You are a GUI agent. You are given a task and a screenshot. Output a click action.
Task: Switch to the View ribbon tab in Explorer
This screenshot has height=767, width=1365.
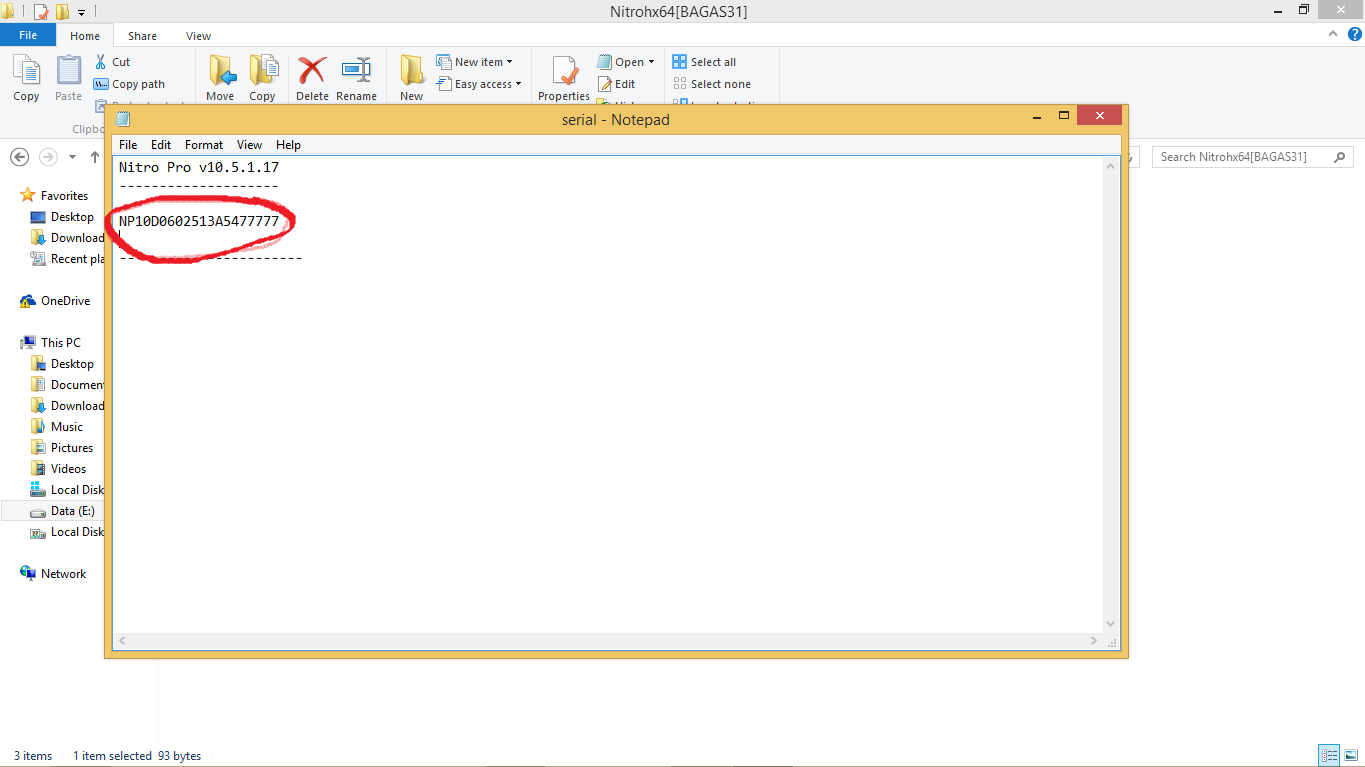(x=198, y=36)
